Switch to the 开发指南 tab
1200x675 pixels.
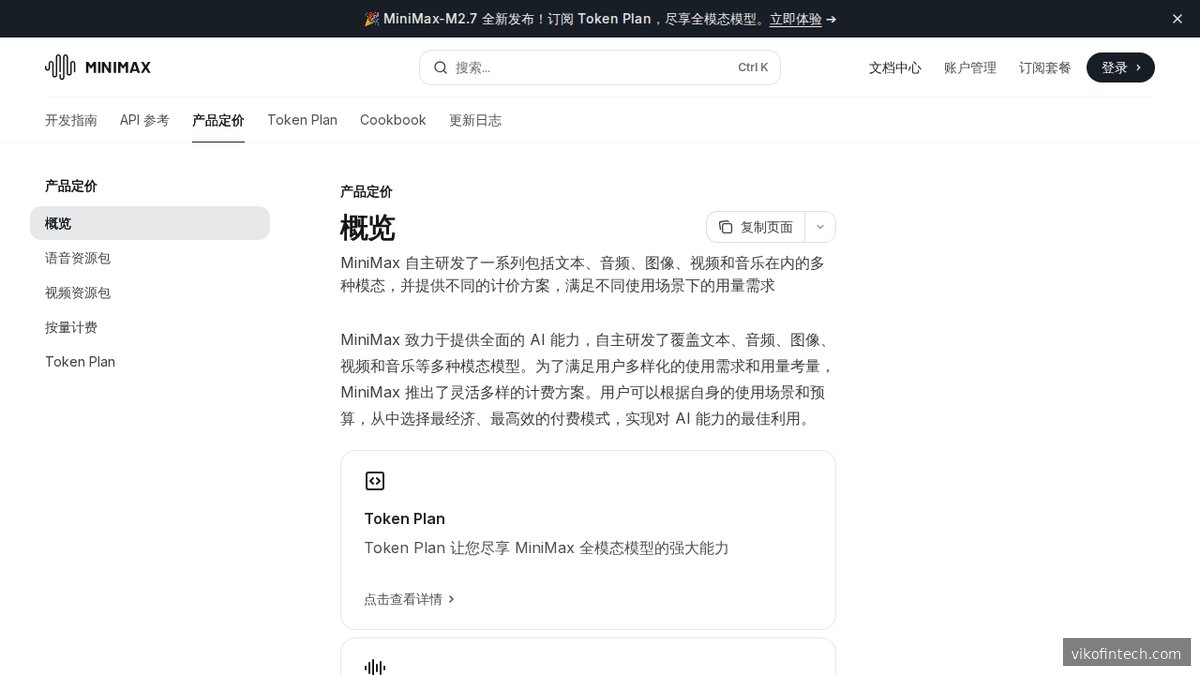(x=71, y=120)
